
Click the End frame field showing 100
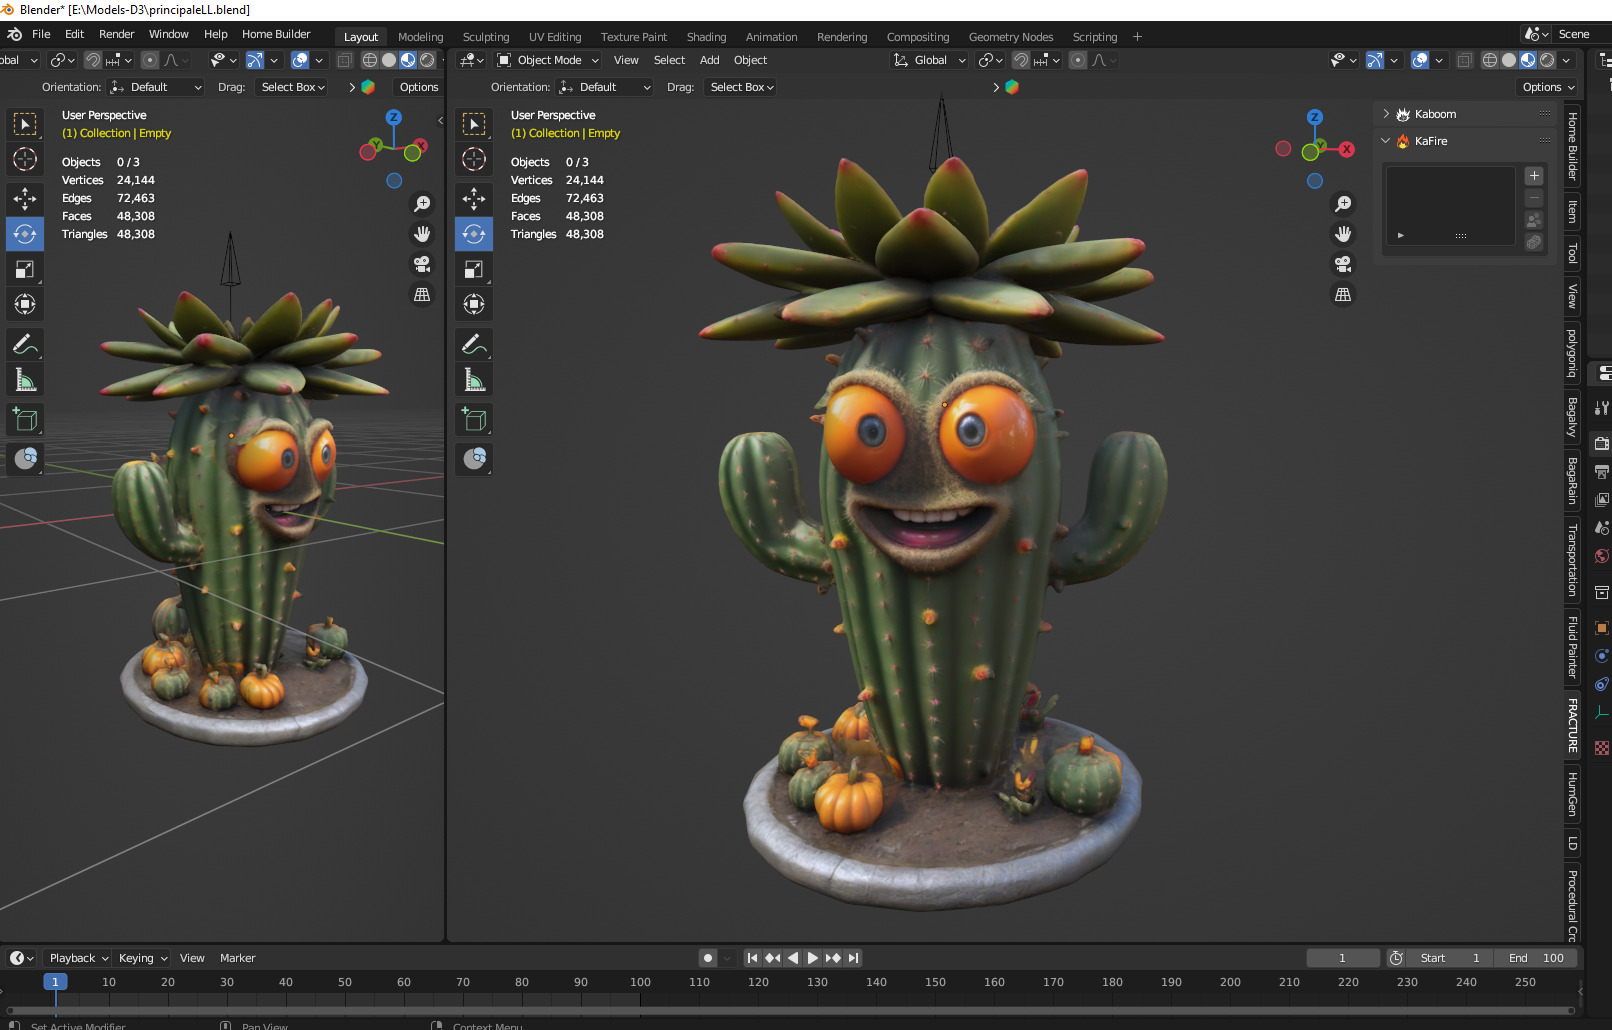pyautogui.click(x=1537, y=958)
